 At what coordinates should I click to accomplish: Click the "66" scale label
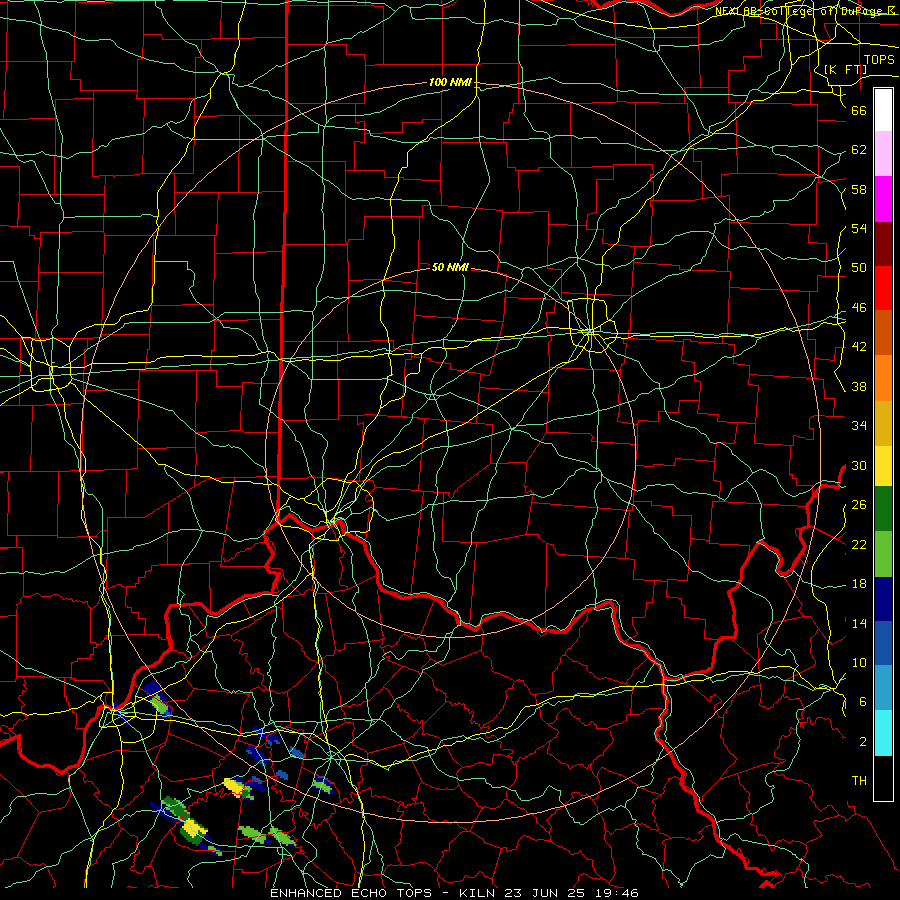[x=859, y=110]
